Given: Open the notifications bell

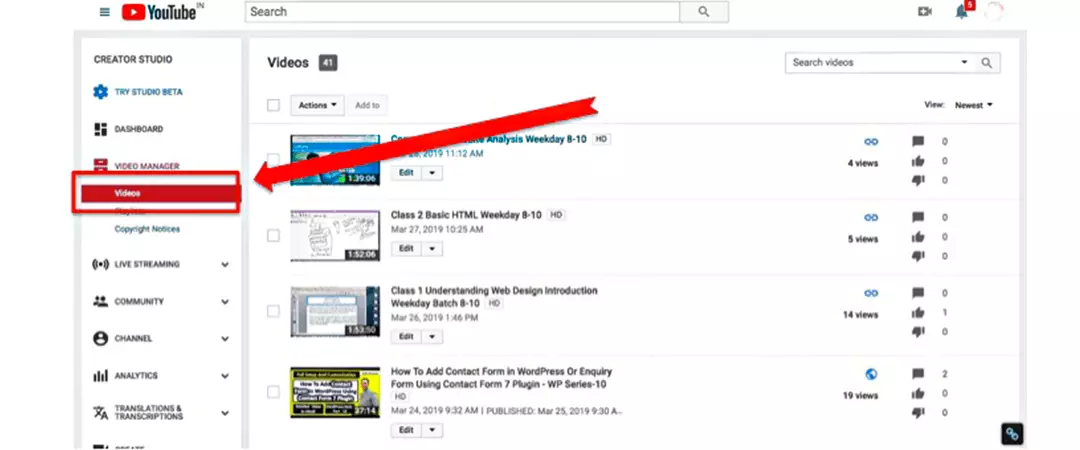Looking at the screenshot, I should 962,12.
